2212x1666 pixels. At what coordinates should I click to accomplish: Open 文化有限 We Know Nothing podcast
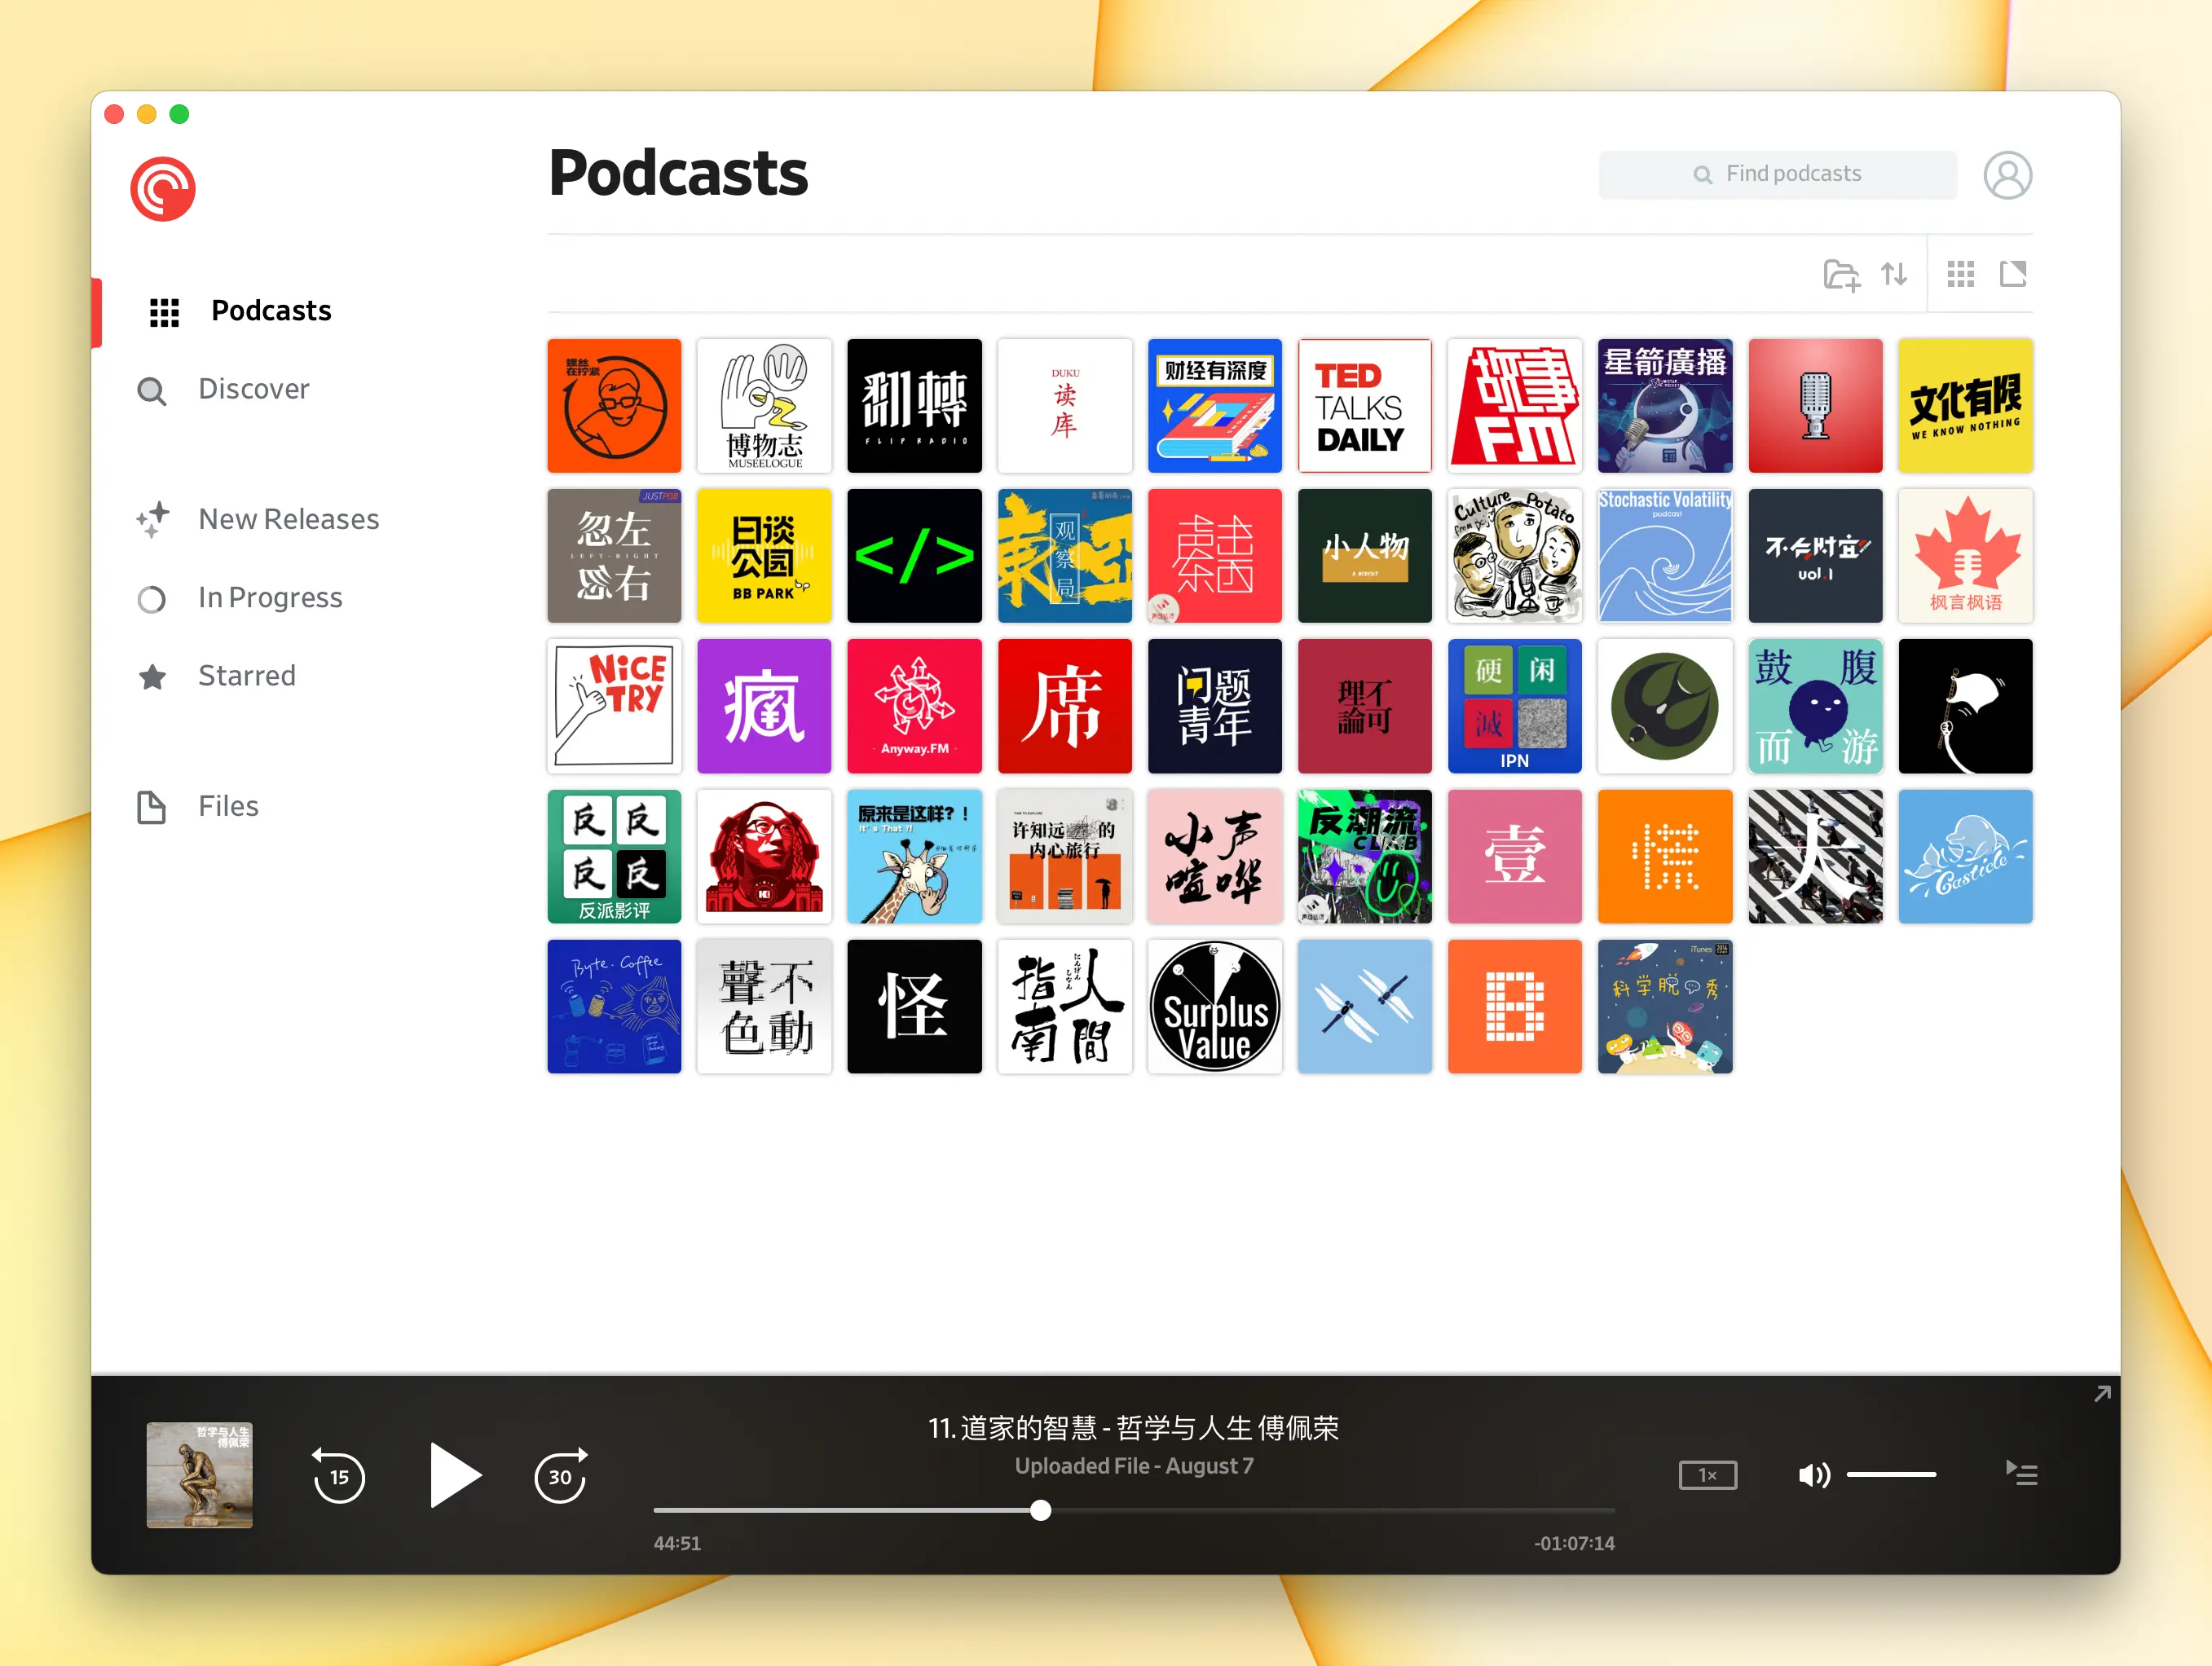pos(1965,406)
